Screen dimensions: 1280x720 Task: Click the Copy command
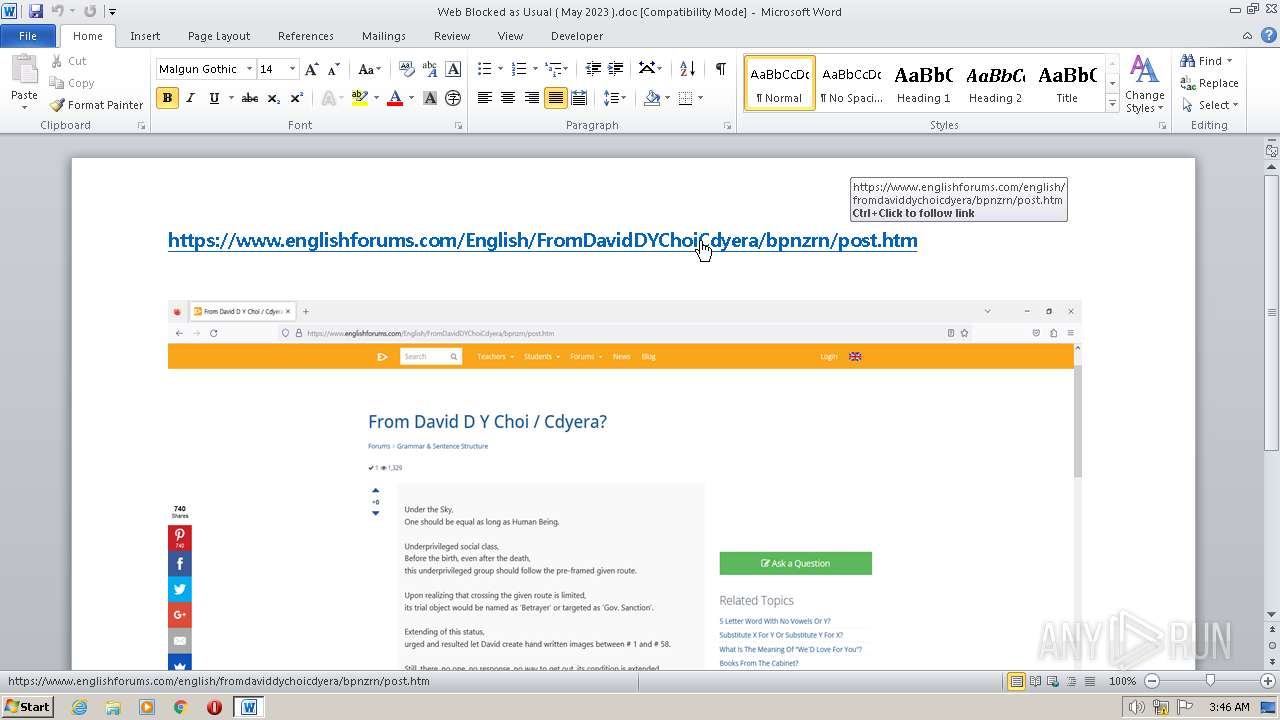click(72, 83)
